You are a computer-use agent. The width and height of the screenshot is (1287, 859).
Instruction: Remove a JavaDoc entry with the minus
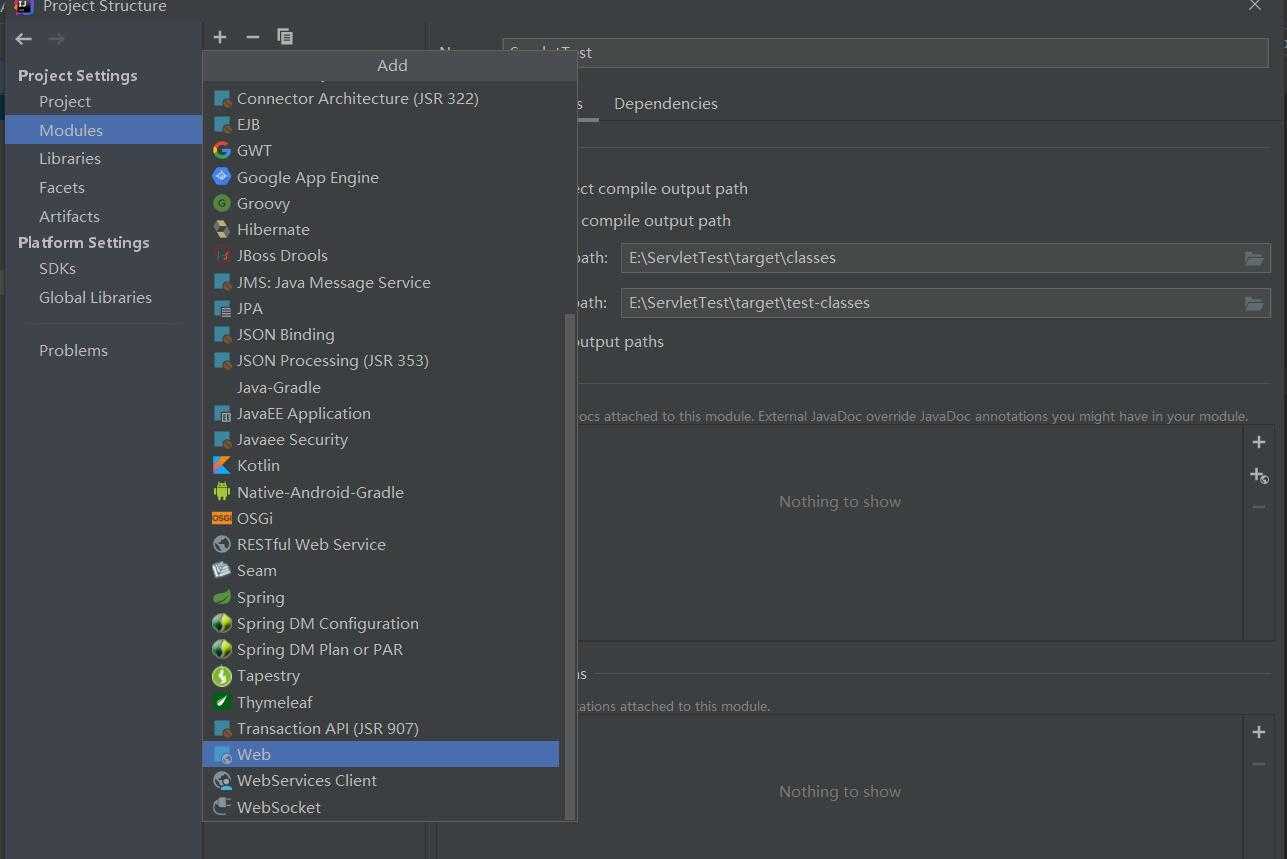click(x=1259, y=507)
